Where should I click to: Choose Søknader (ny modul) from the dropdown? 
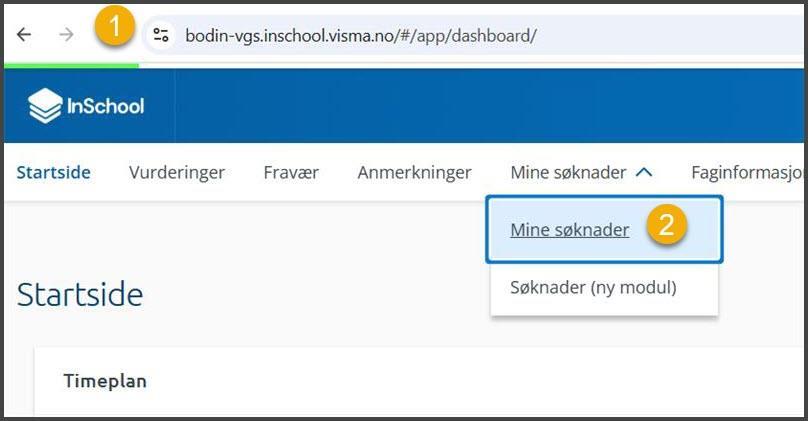pyautogui.click(x=593, y=287)
